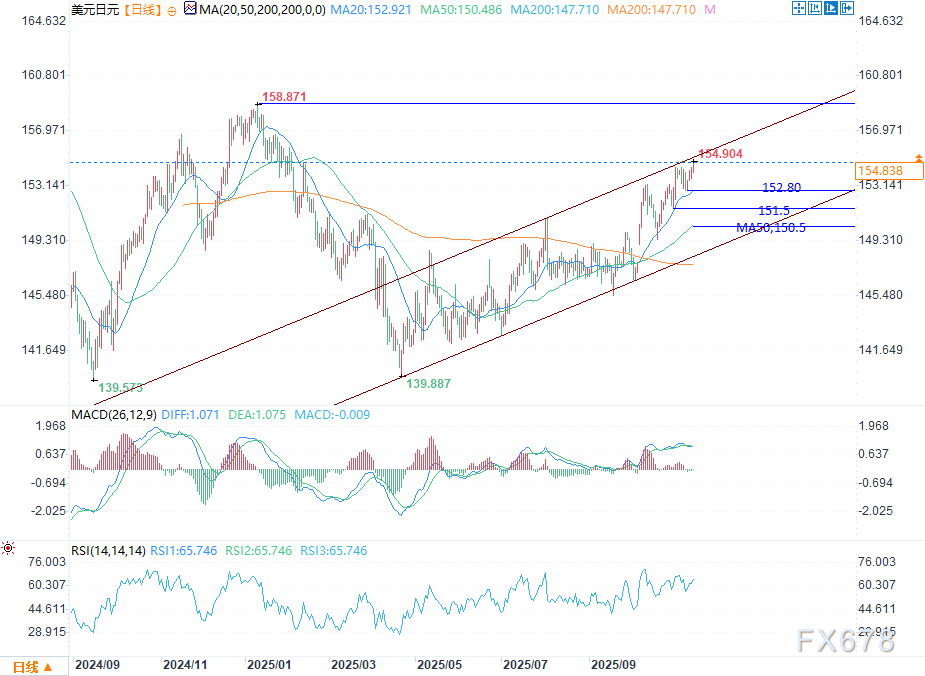925x676 pixels.
Task: Open the MA indicator chart icon
Action: 189,9
